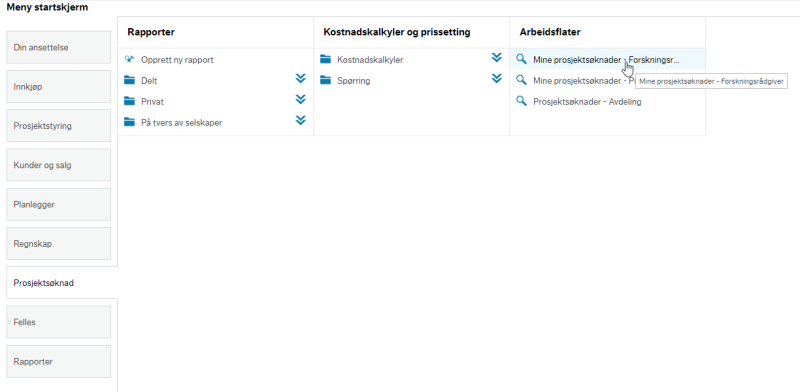800x392 pixels.
Task: Open the Rapporter sidebar menu tab
Action: [59, 361]
